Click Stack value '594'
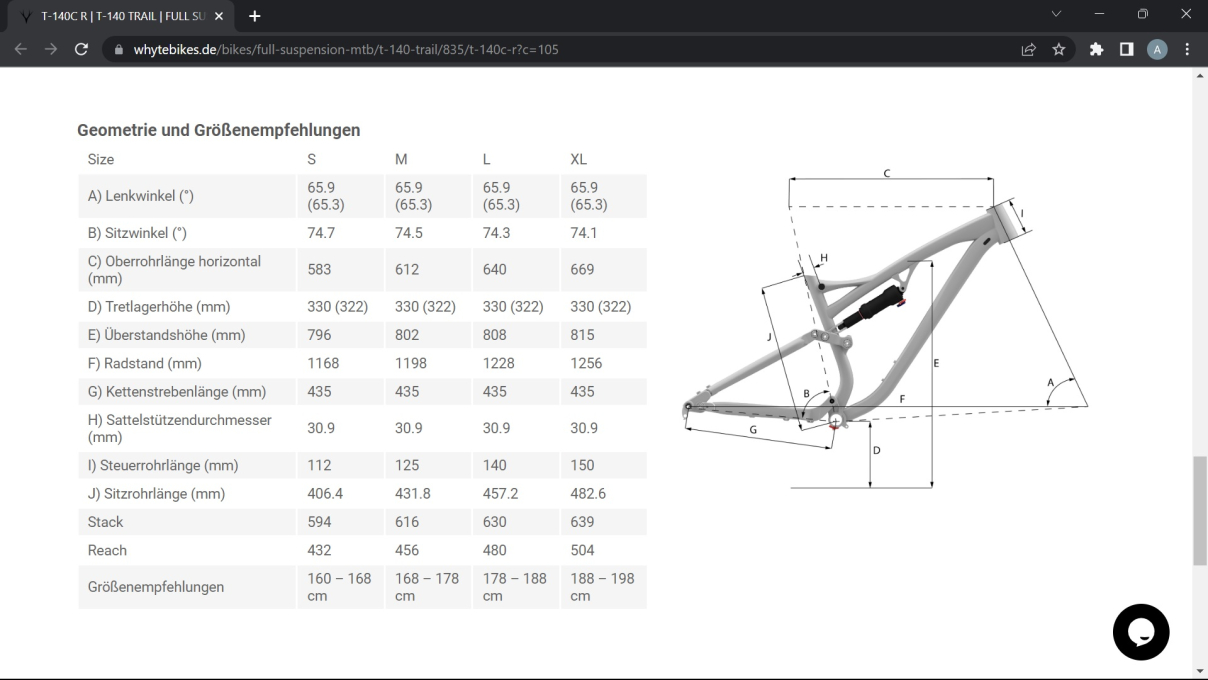The image size is (1208, 680). [x=319, y=522]
